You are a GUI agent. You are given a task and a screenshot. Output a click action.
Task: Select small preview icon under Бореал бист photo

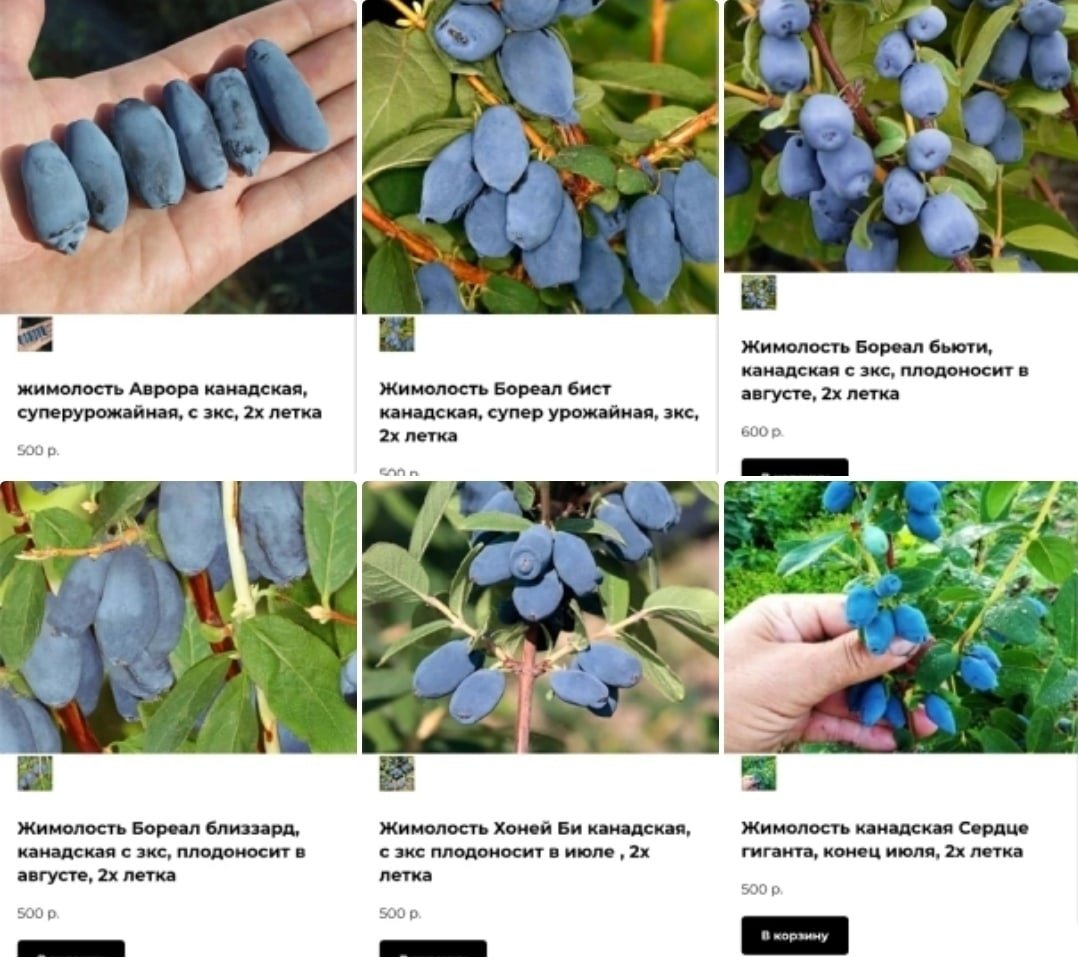[397, 334]
